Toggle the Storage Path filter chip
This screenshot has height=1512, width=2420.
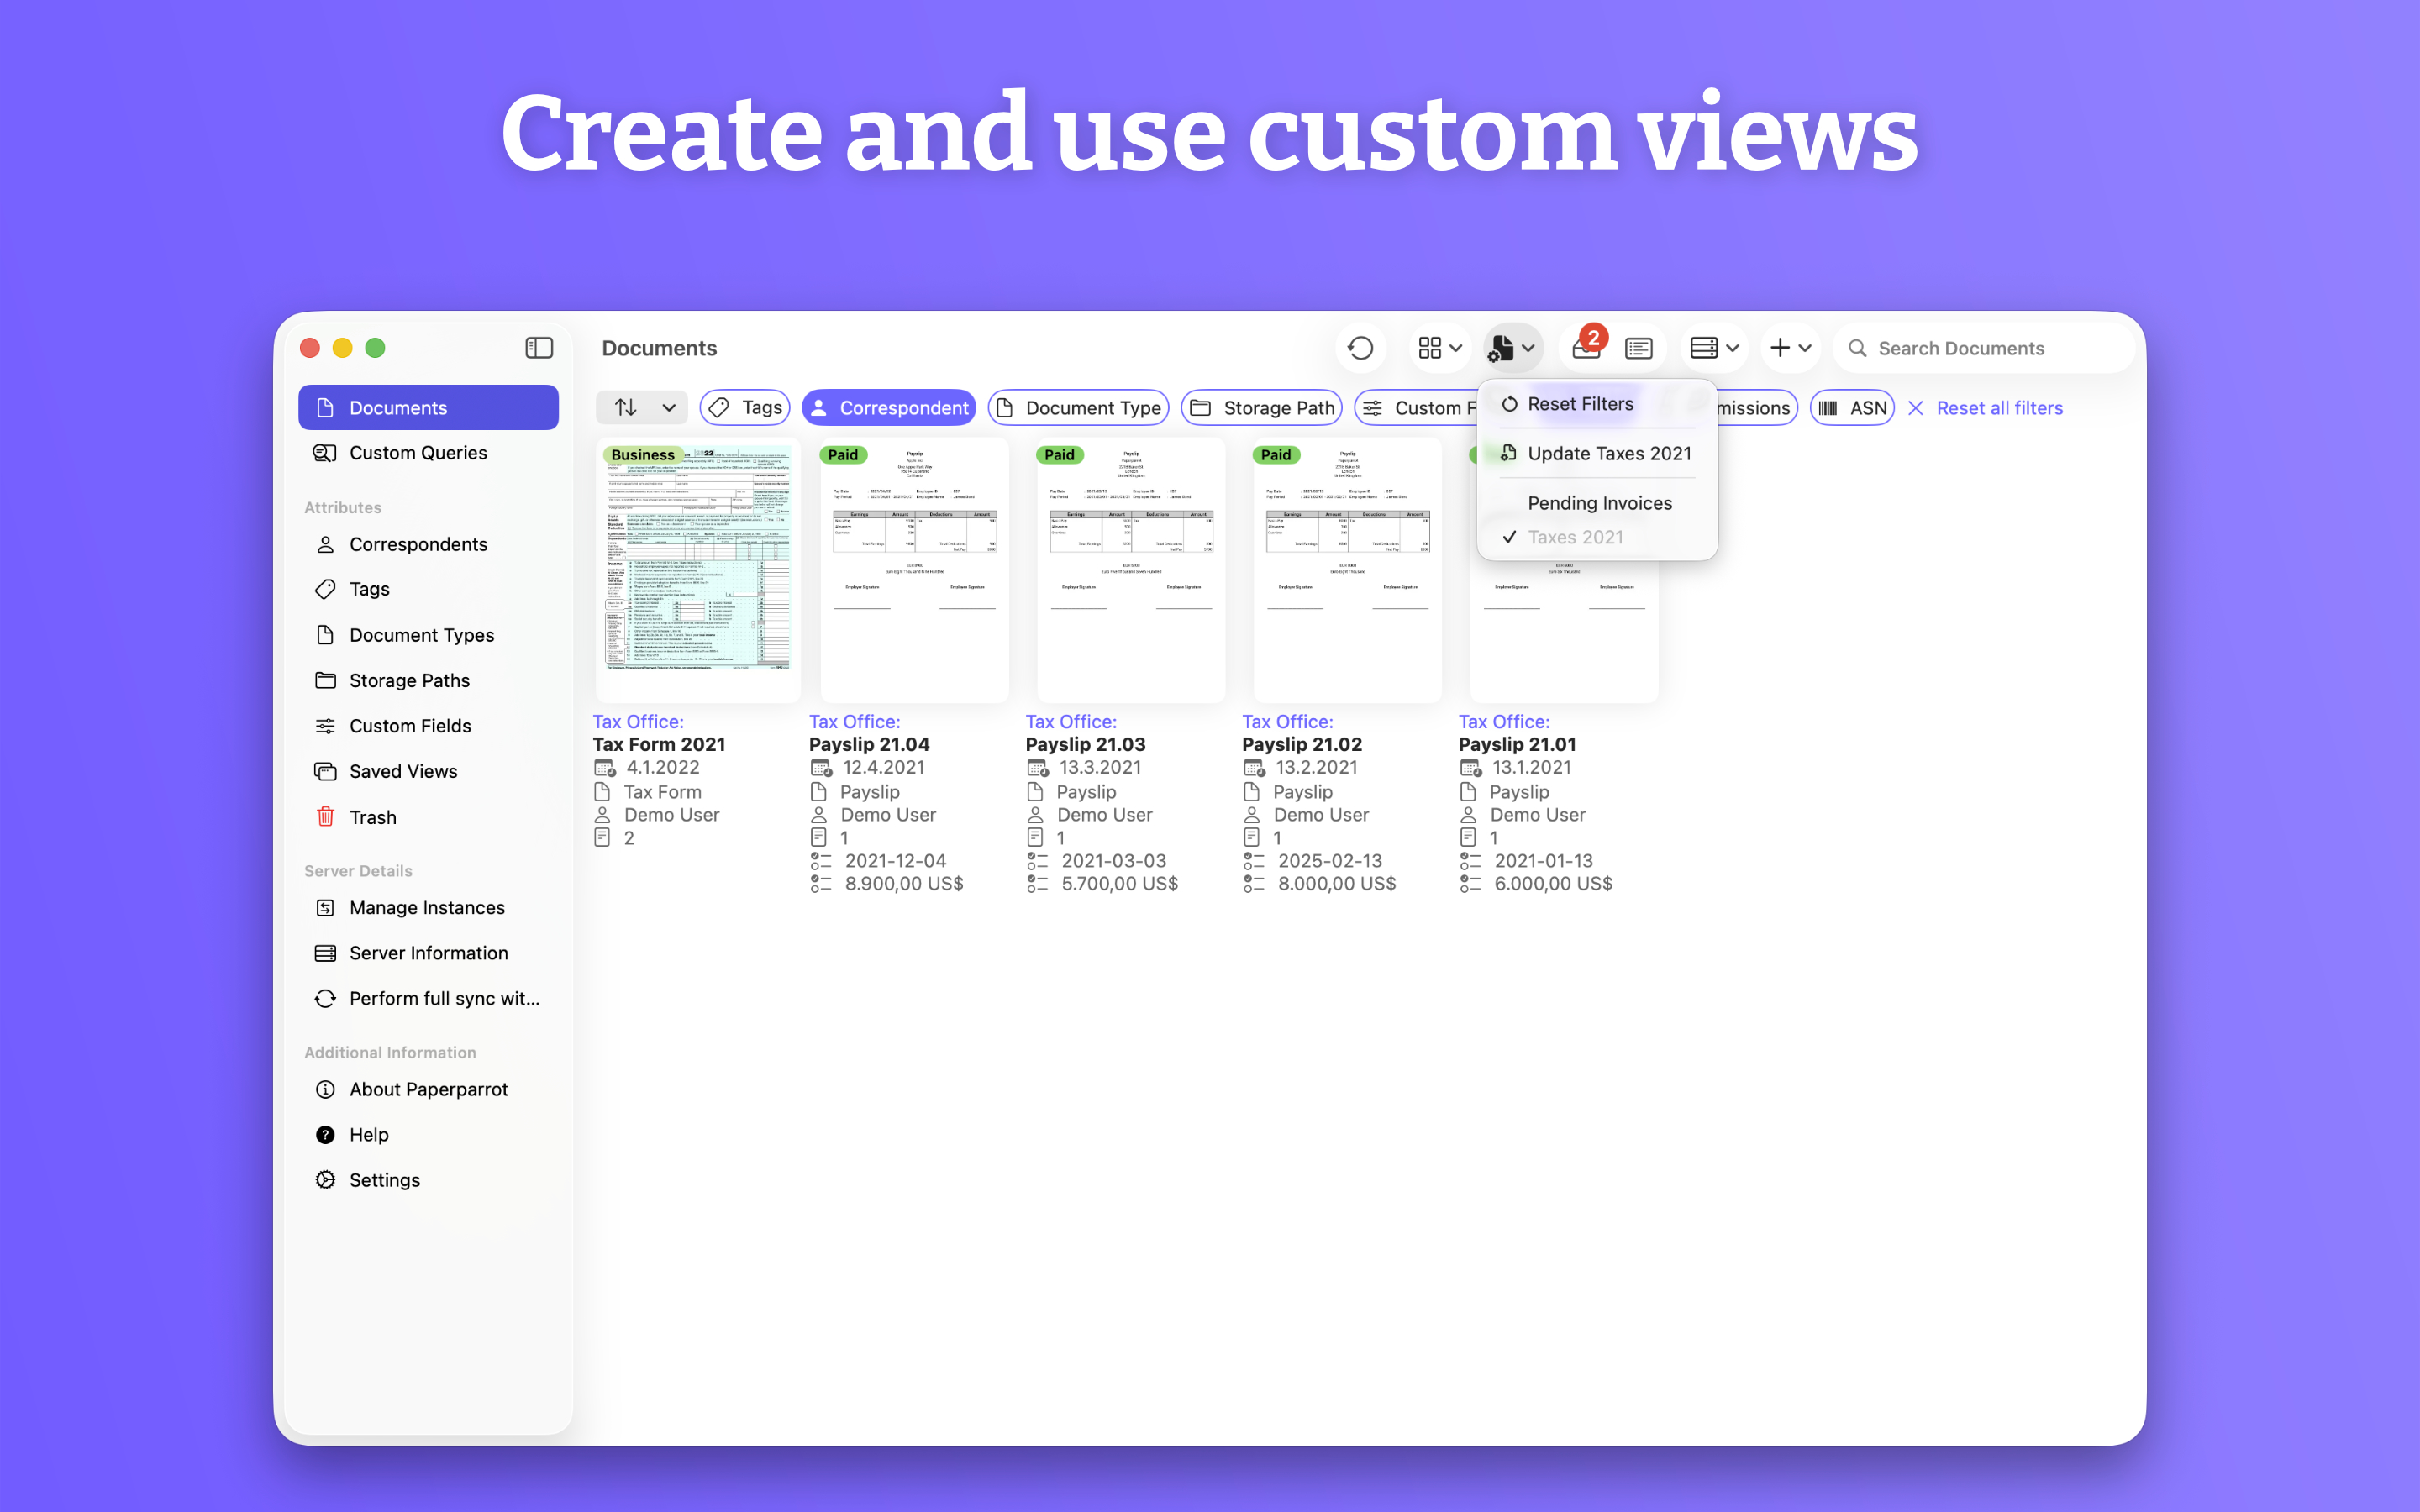pos(1262,407)
